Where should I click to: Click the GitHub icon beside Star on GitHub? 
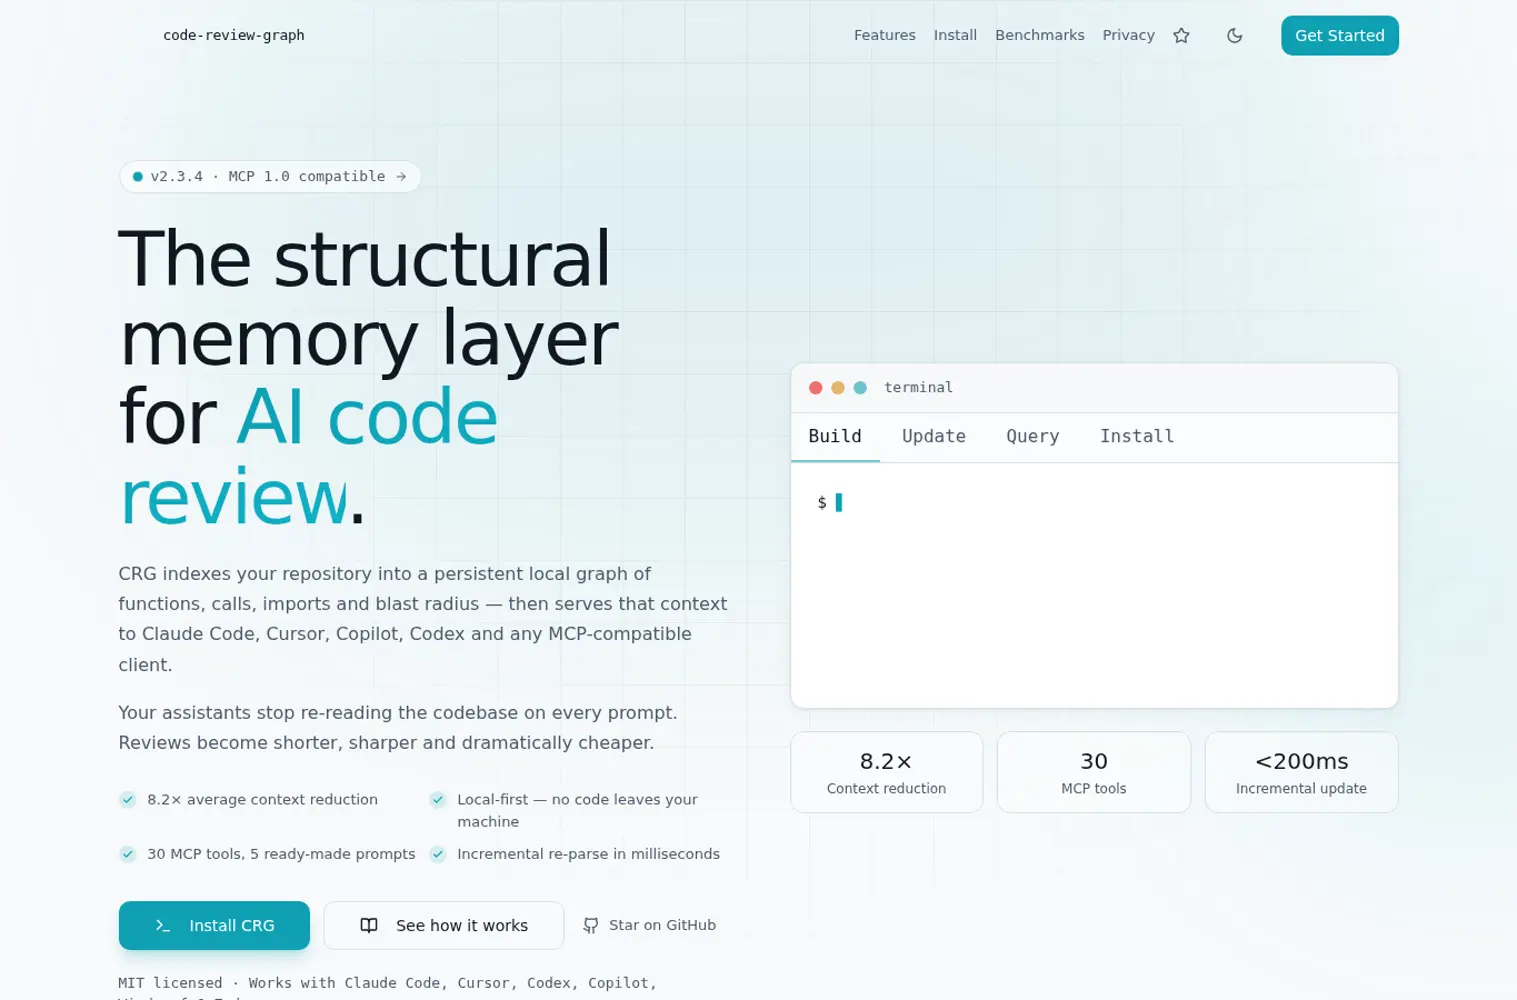click(x=591, y=926)
